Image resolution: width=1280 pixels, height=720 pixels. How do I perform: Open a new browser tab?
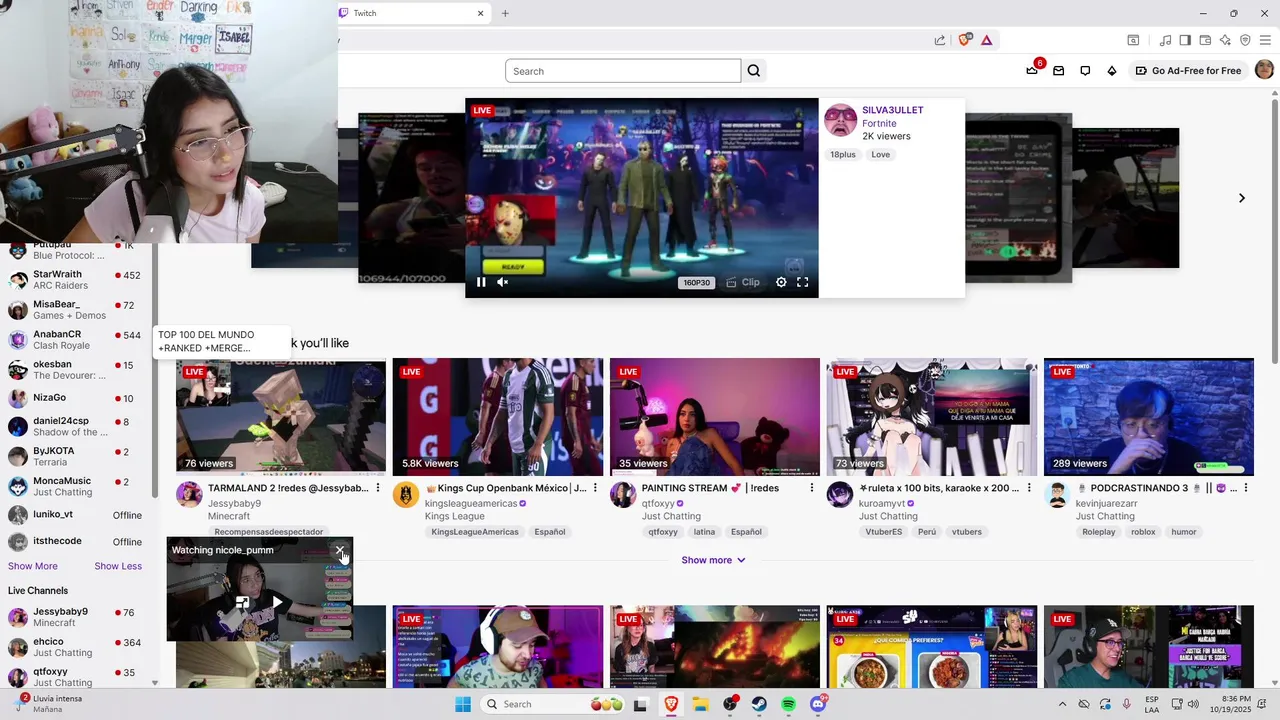[505, 13]
